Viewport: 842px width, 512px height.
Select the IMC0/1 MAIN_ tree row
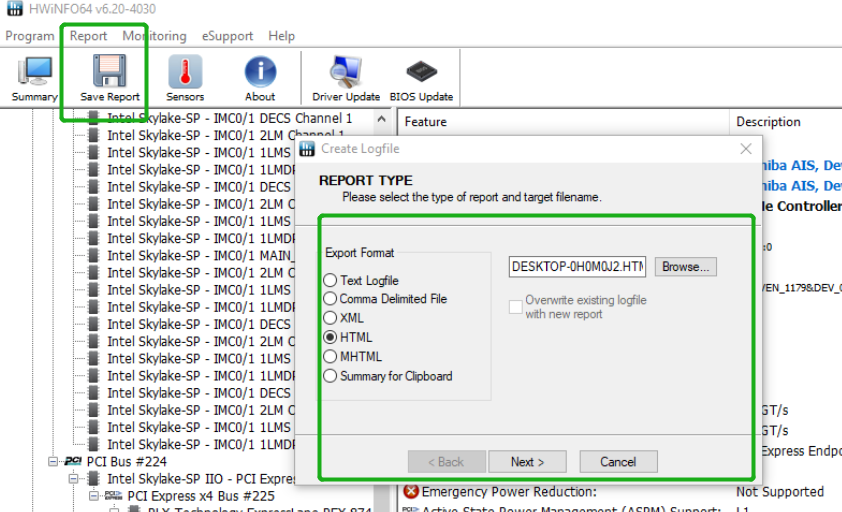tap(201, 255)
